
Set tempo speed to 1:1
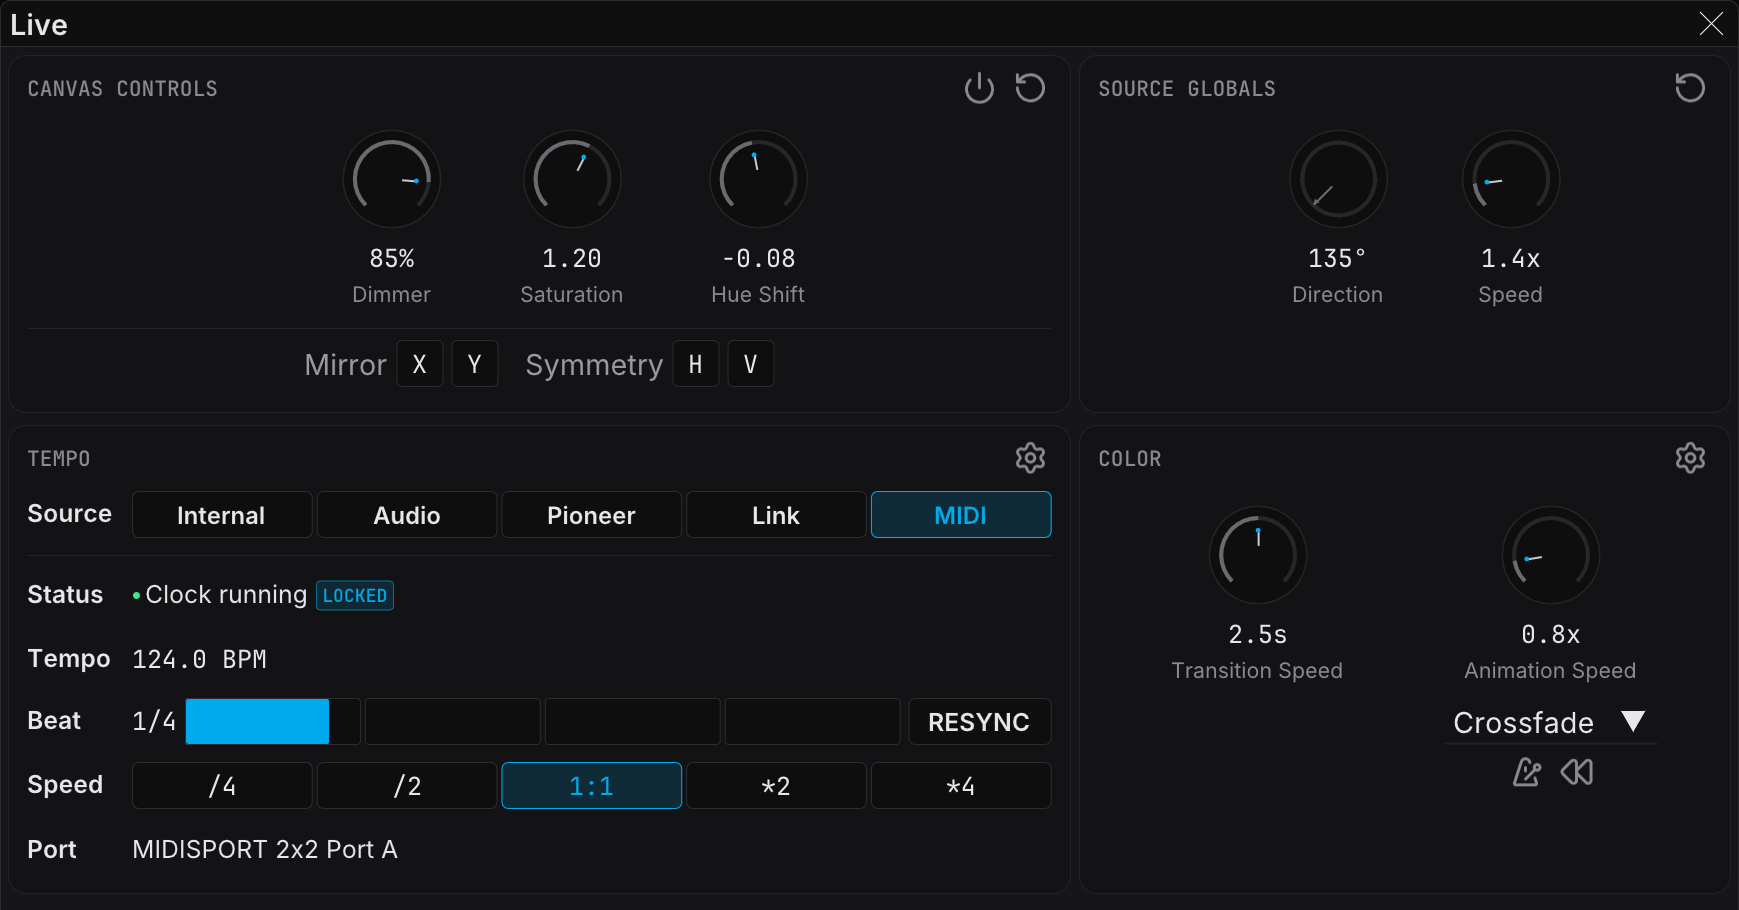(591, 786)
